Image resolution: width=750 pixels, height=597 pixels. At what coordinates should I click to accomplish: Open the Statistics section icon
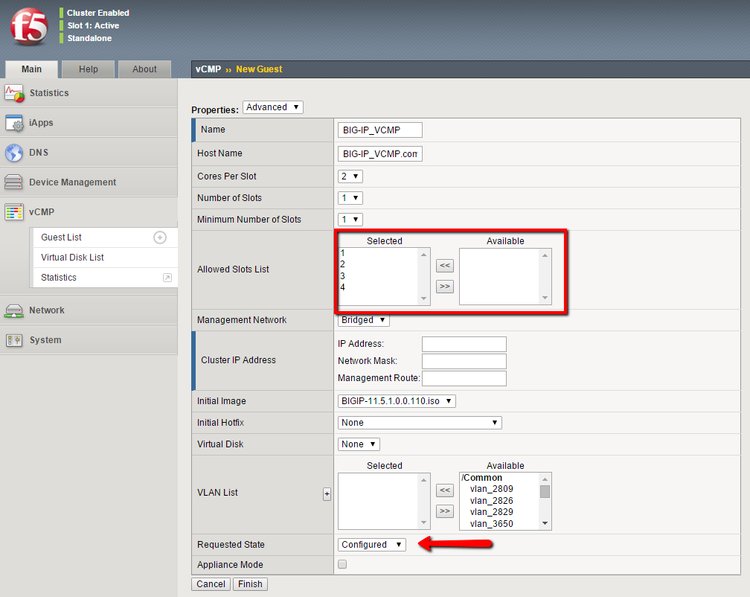[x=14, y=93]
